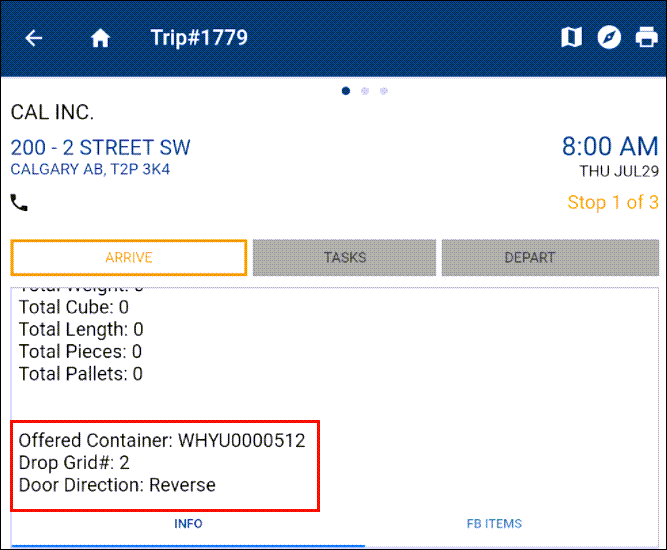Select the first page indicator dot
Viewport: 667px width, 550px height.
346,91
